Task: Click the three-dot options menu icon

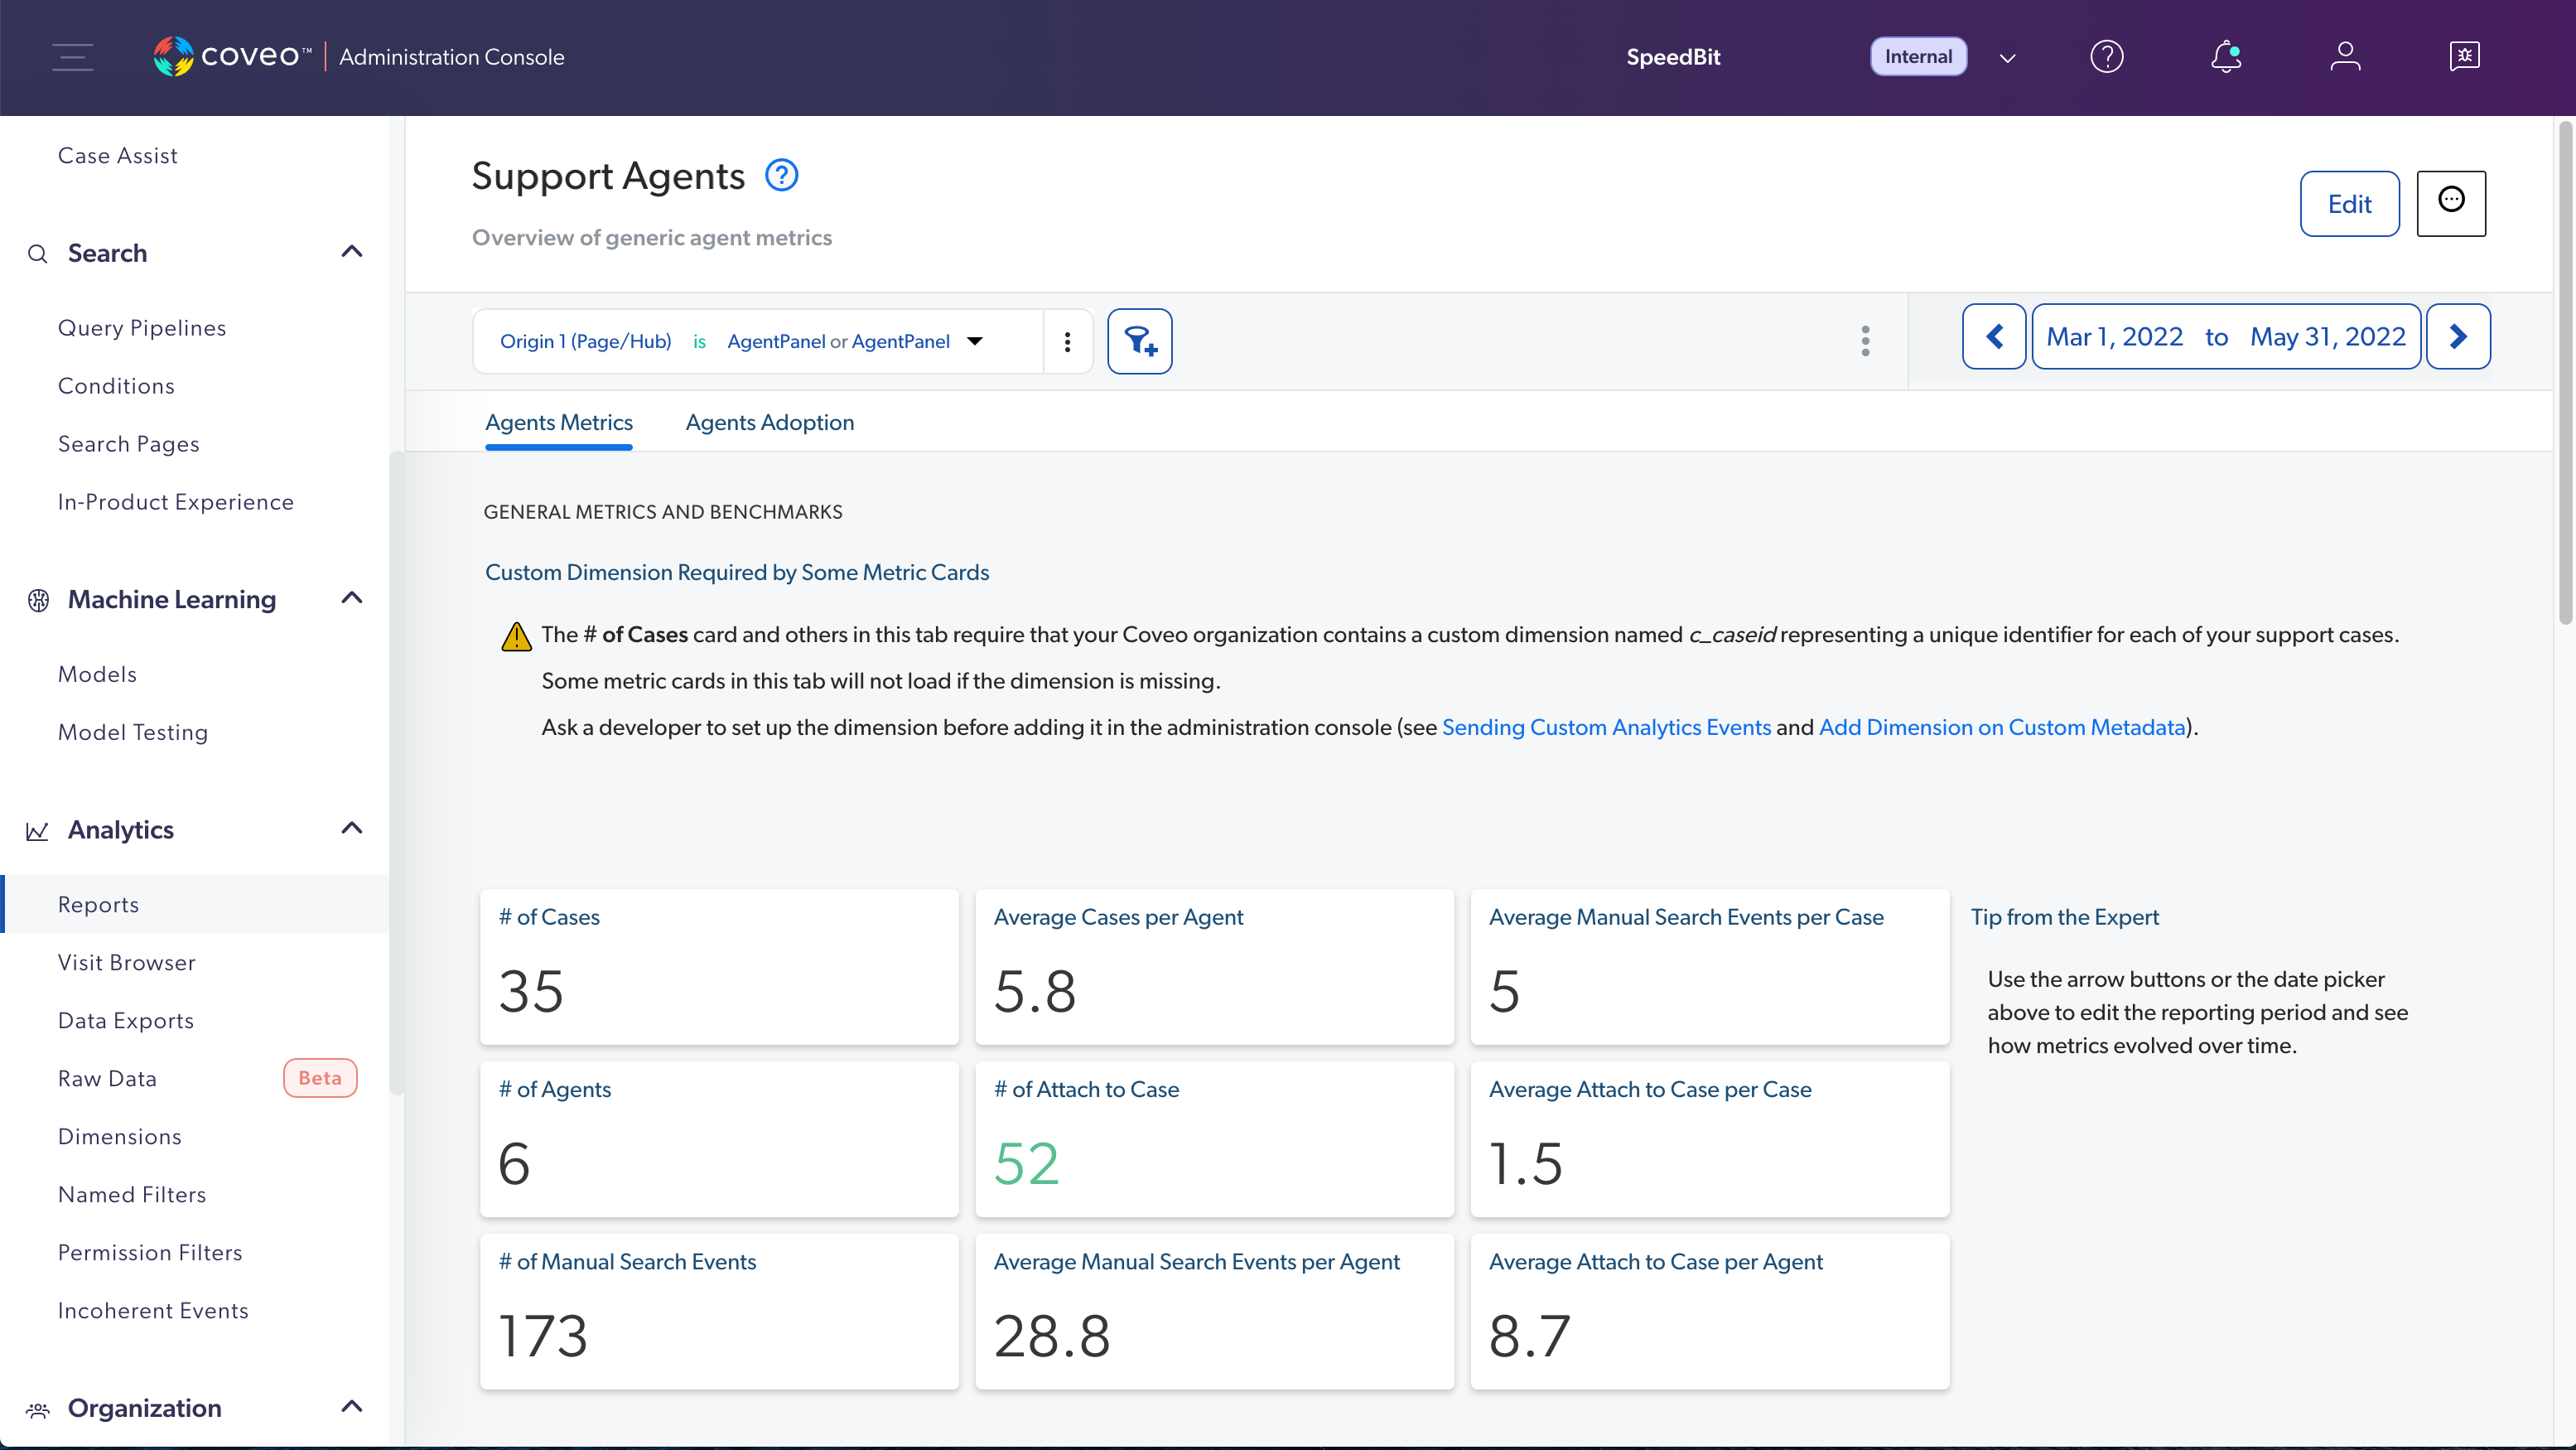Action: (x=1067, y=340)
